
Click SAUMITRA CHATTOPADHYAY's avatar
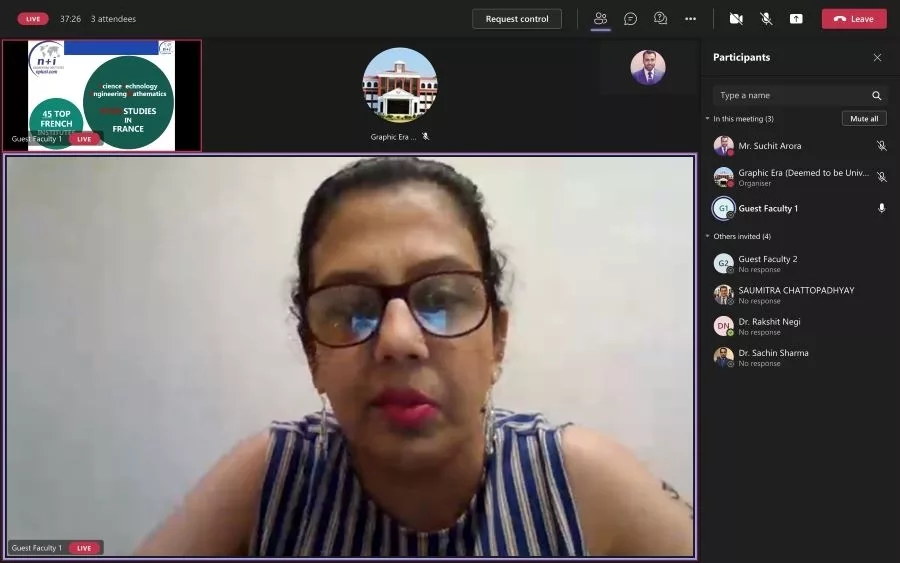click(723, 295)
